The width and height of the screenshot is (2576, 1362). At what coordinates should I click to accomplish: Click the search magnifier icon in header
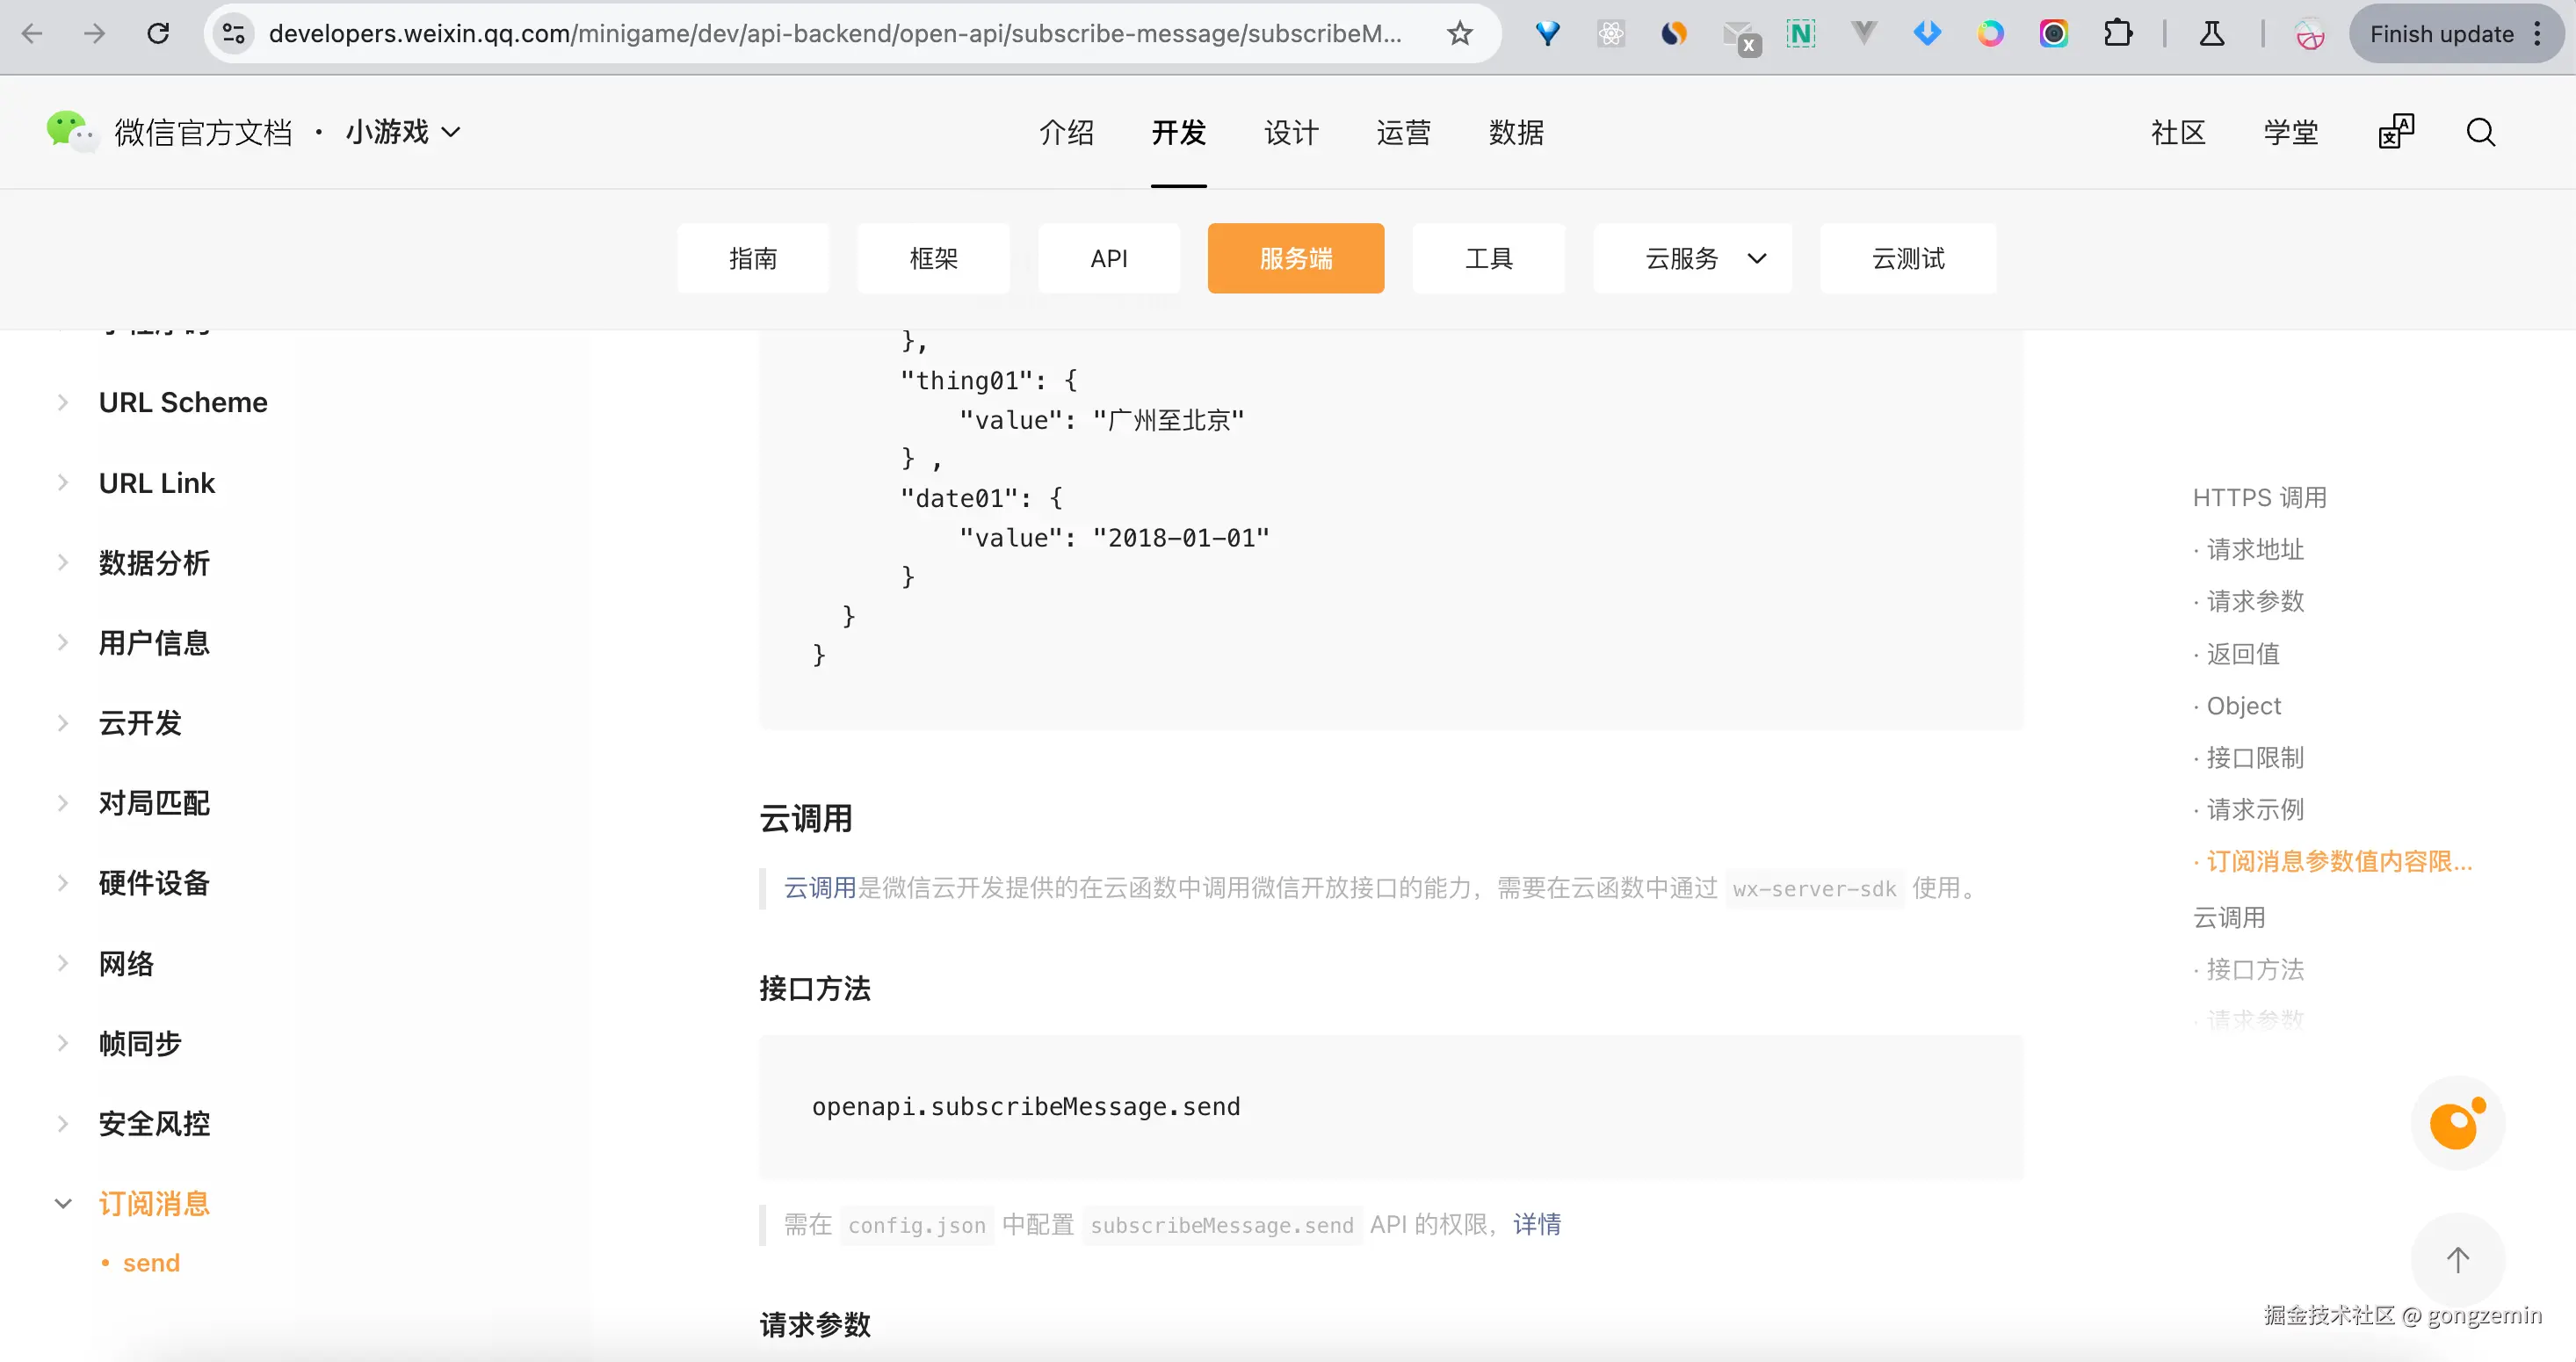tap(2480, 132)
